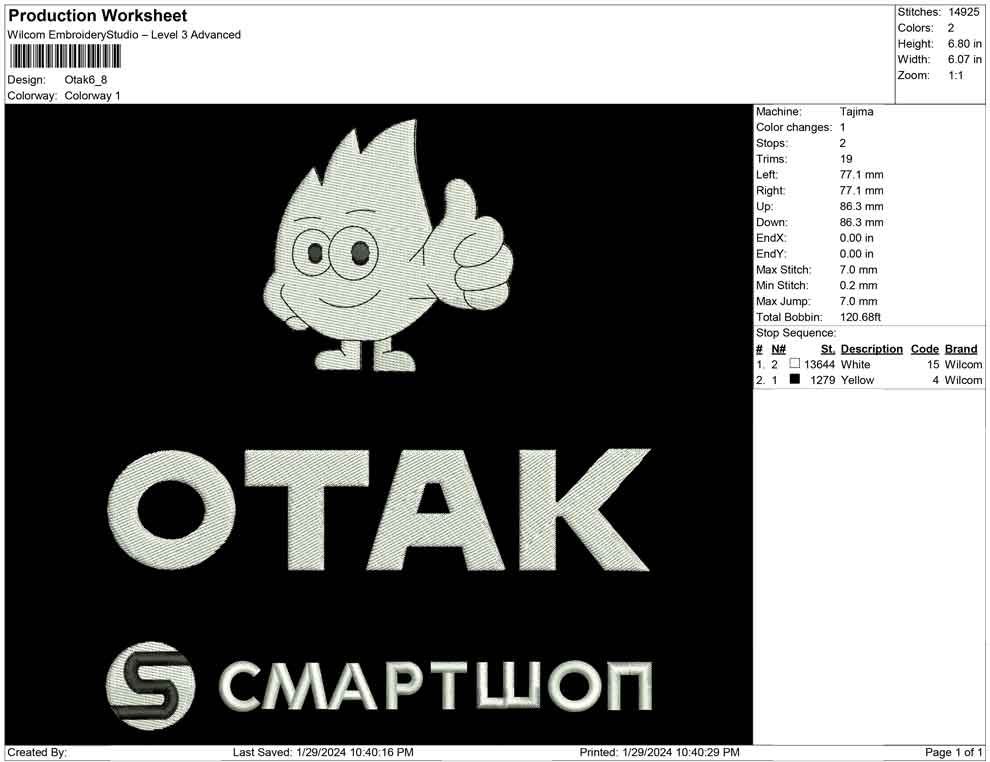Click the design name 'Otak6_8'
The image size is (990, 762).
[x=86, y=80]
